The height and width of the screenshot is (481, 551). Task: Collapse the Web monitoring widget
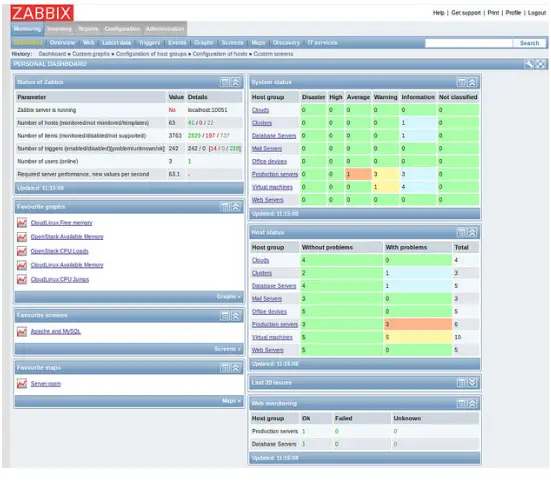click(472, 404)
